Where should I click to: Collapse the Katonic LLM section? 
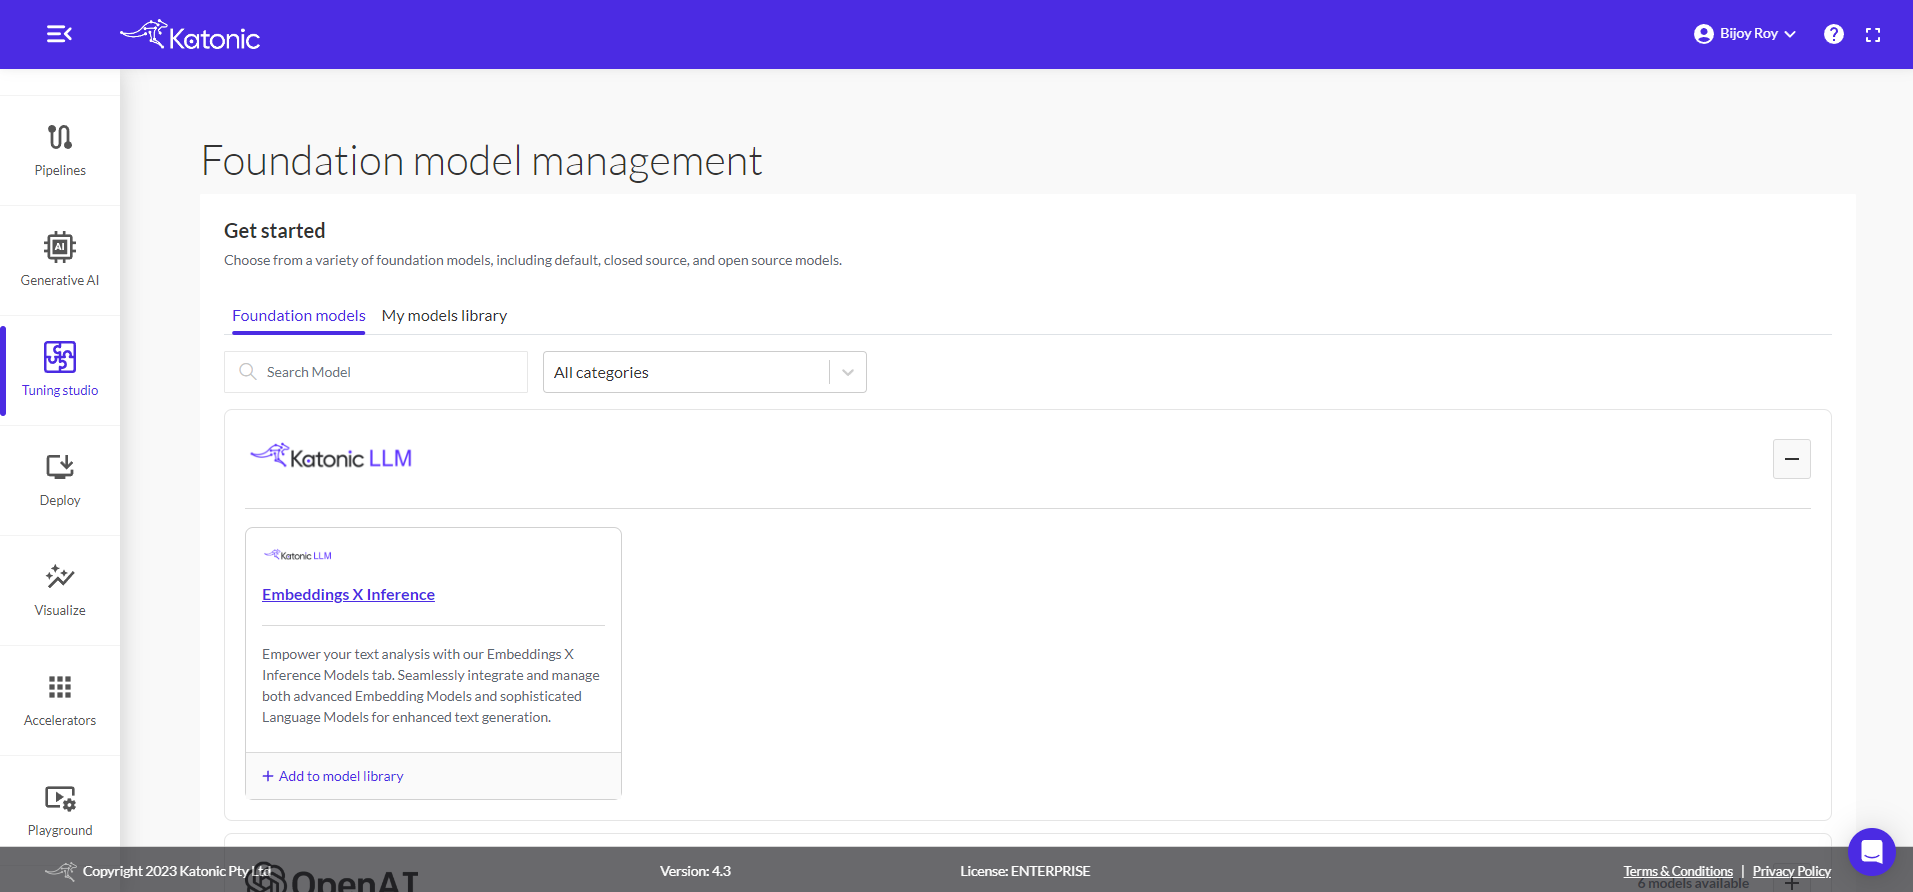(x=1792, y=459)
